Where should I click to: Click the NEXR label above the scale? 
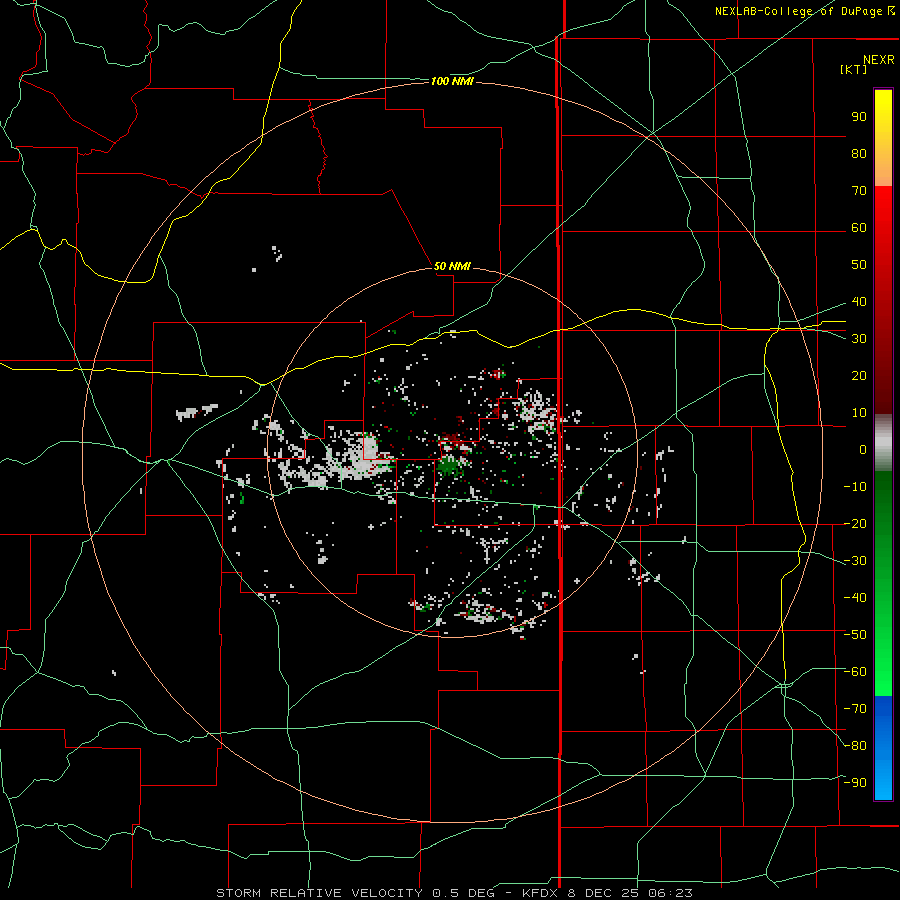879,60
